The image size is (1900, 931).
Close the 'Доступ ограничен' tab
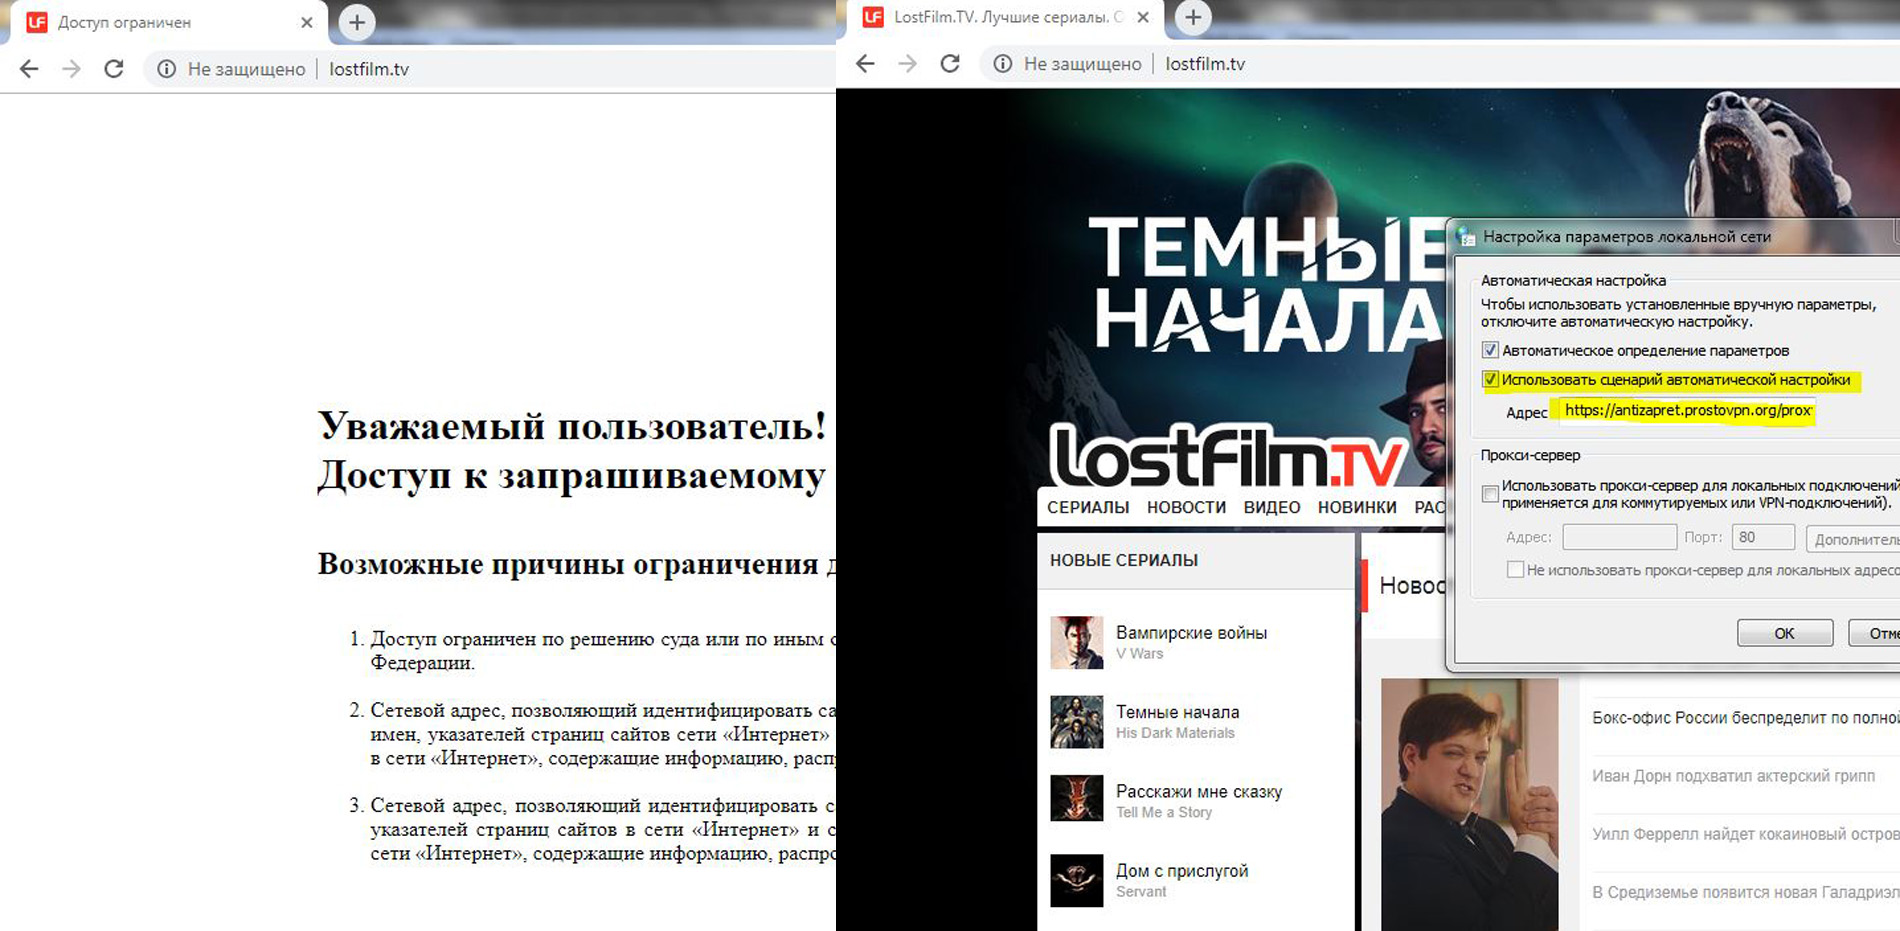pyautogui.click(x=306, y=22)
